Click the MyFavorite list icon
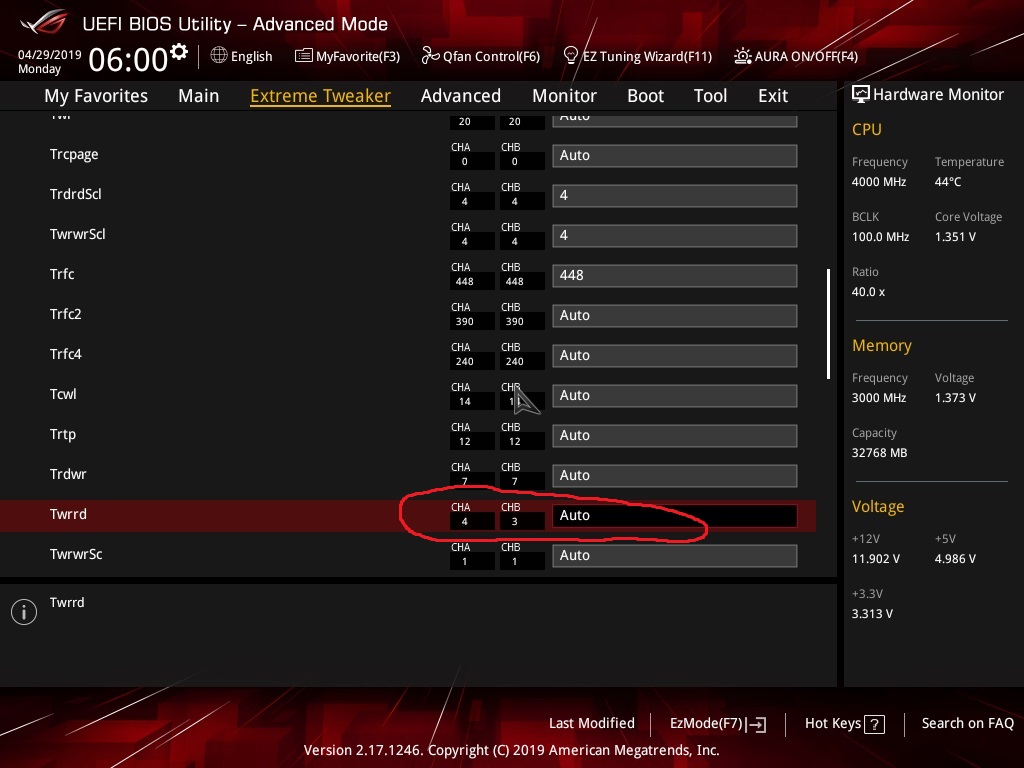 [304, 56]
